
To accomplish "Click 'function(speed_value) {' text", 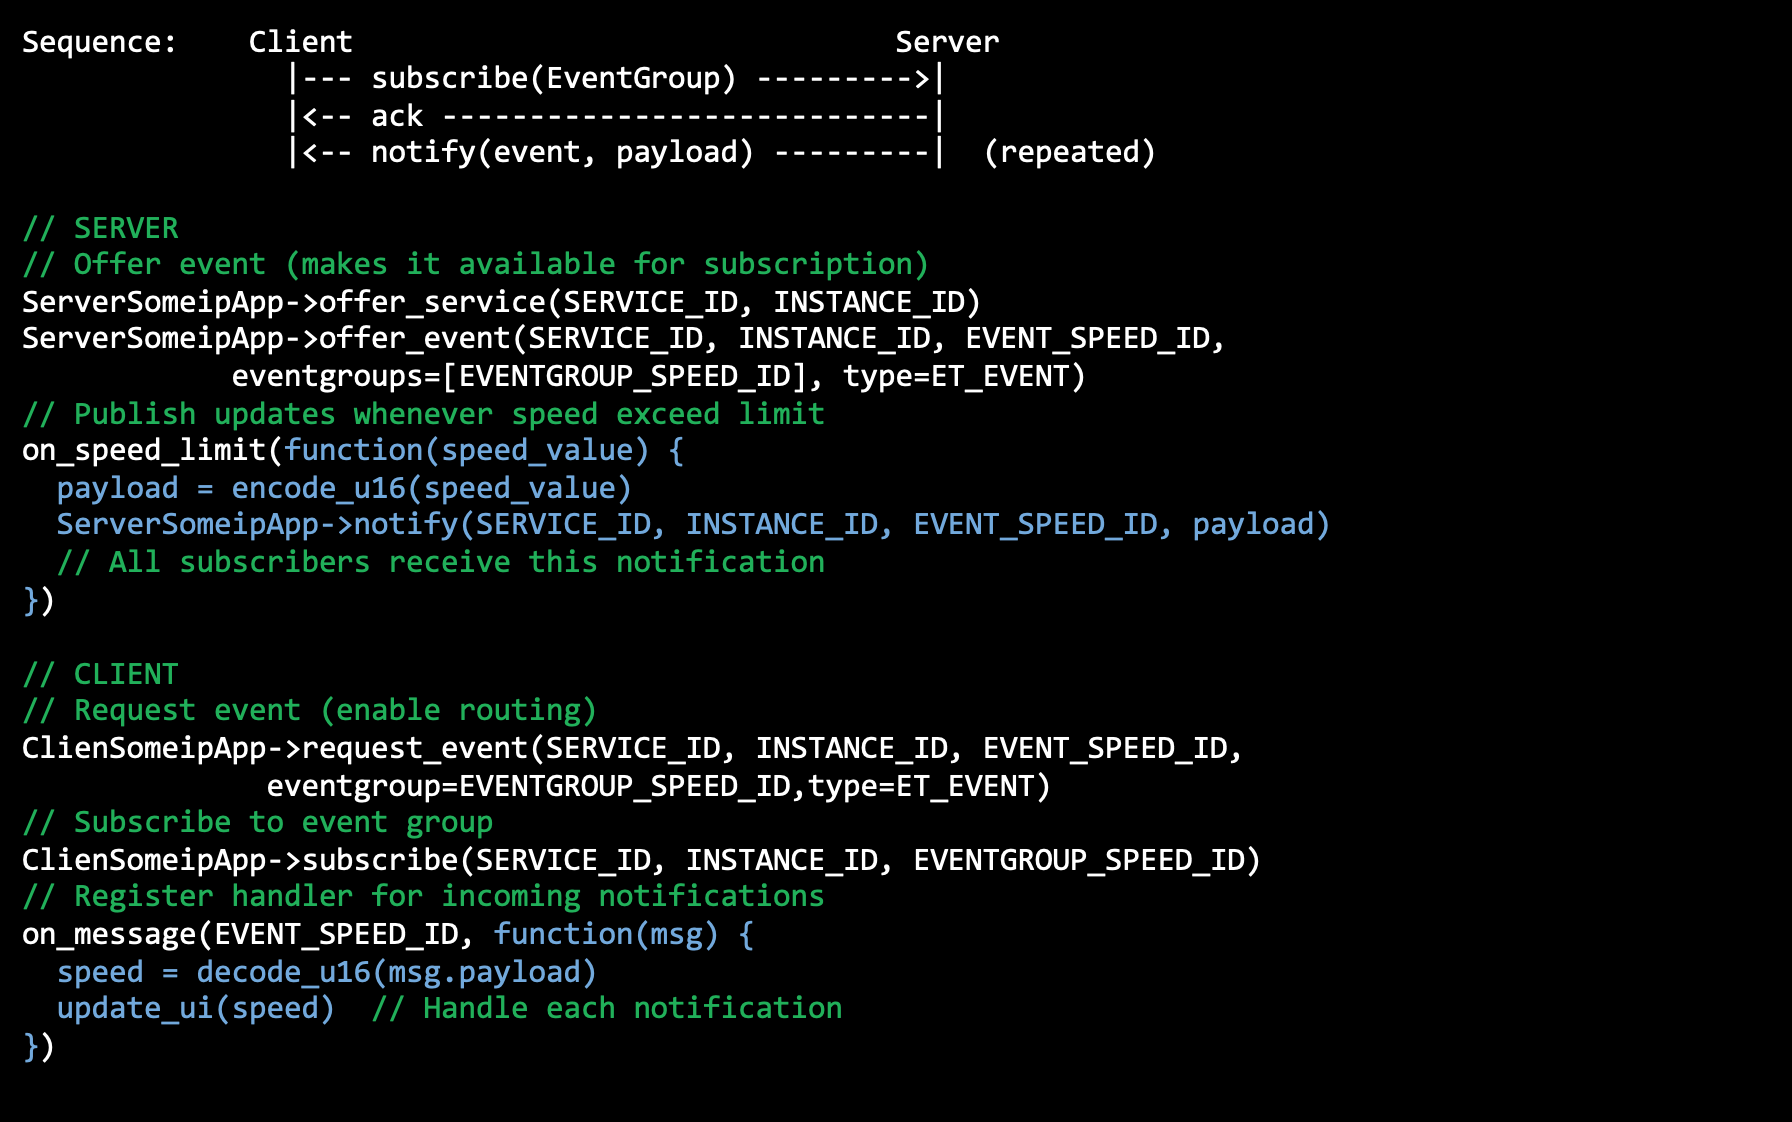I will click(x=484, y=451).
